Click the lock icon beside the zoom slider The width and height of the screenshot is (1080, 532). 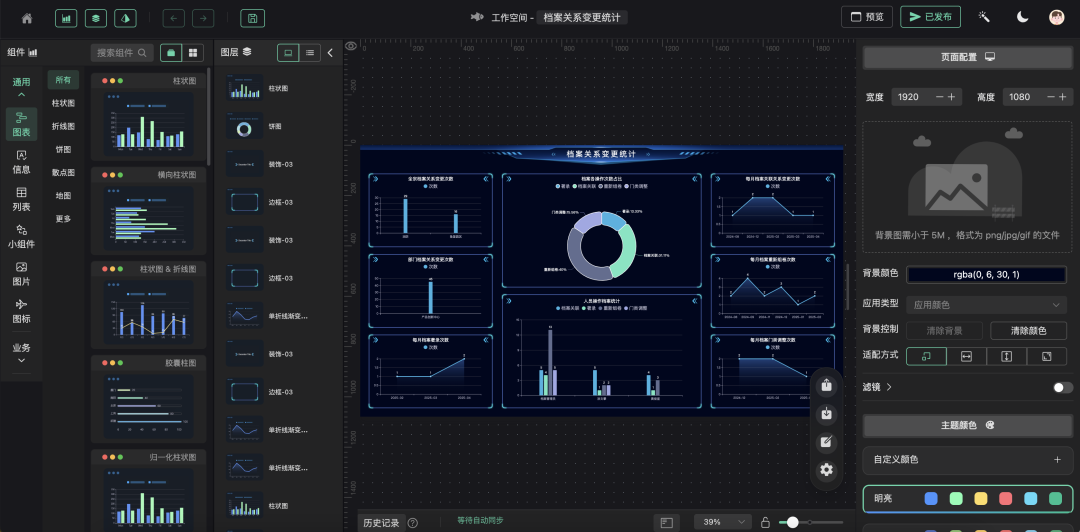[x=765, y=522]
